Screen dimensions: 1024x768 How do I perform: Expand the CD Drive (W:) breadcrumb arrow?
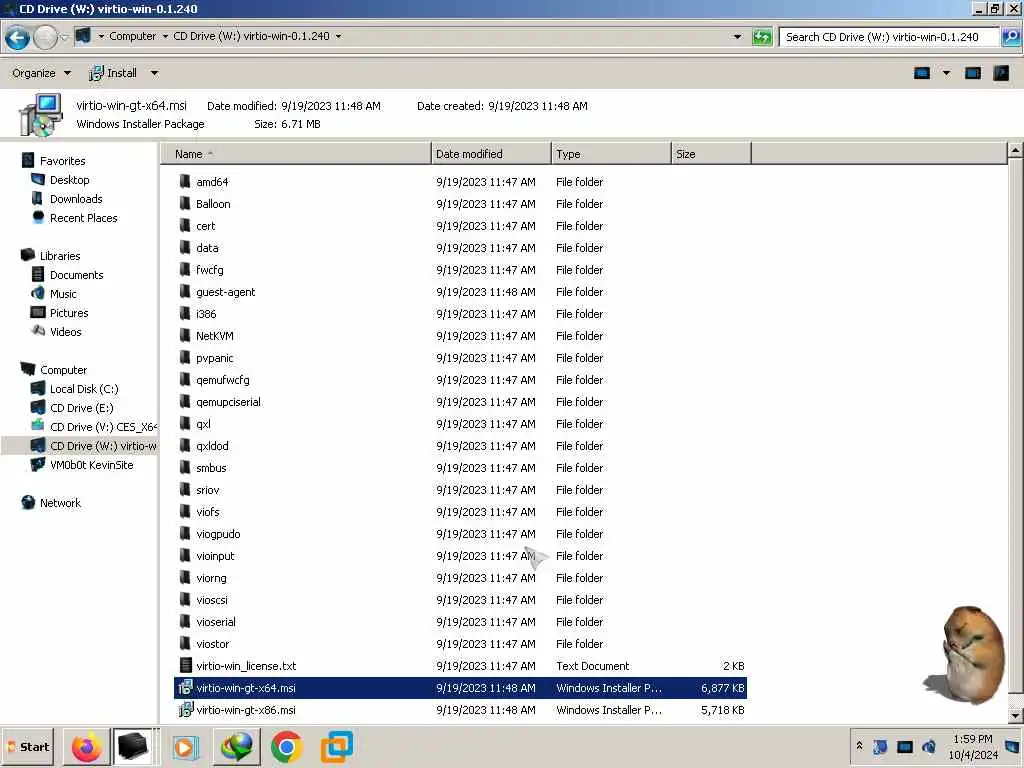(x=338, y=37)
